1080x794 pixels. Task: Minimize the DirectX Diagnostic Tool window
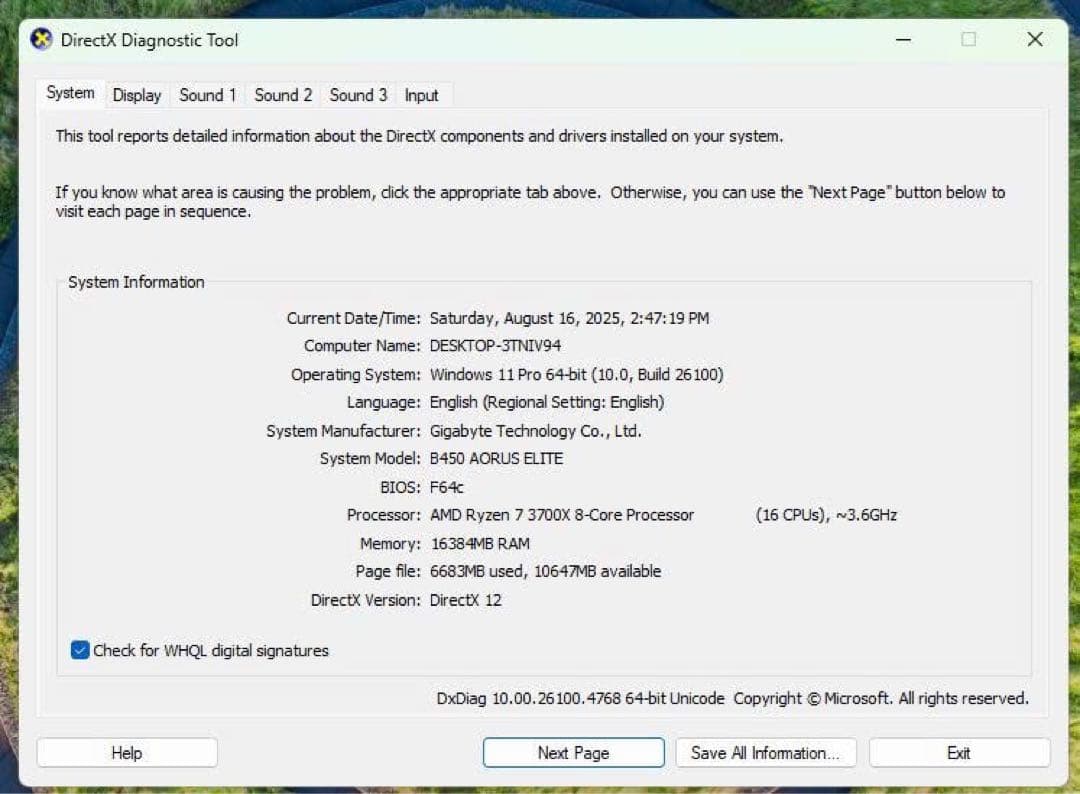click(x=903, y=40)
